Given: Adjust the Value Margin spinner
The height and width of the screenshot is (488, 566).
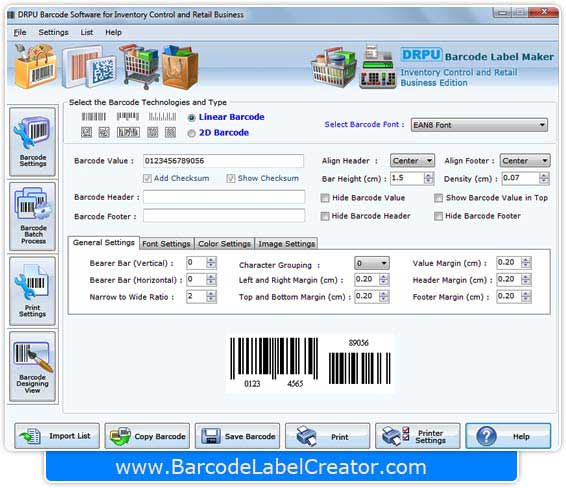Looking at the screenshot, I should tap(526, 263).
